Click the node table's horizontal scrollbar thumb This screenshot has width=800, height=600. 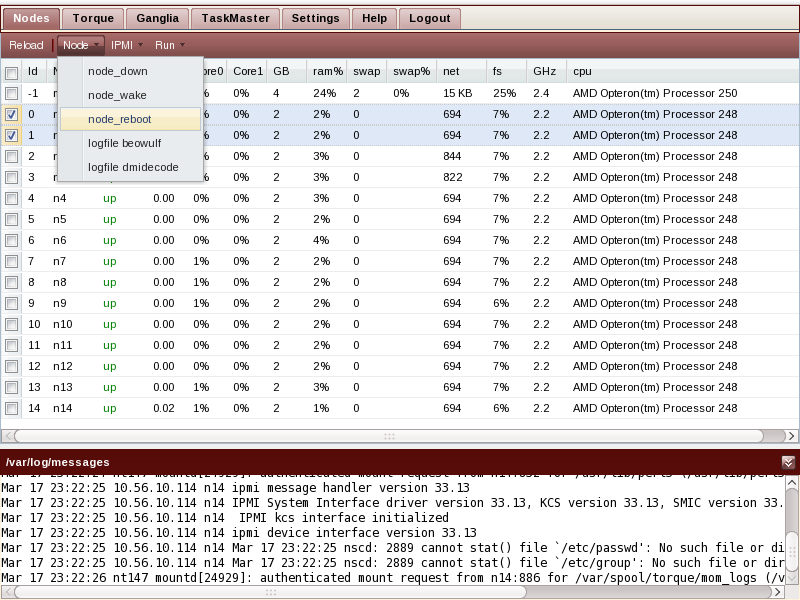click(389, 436)
